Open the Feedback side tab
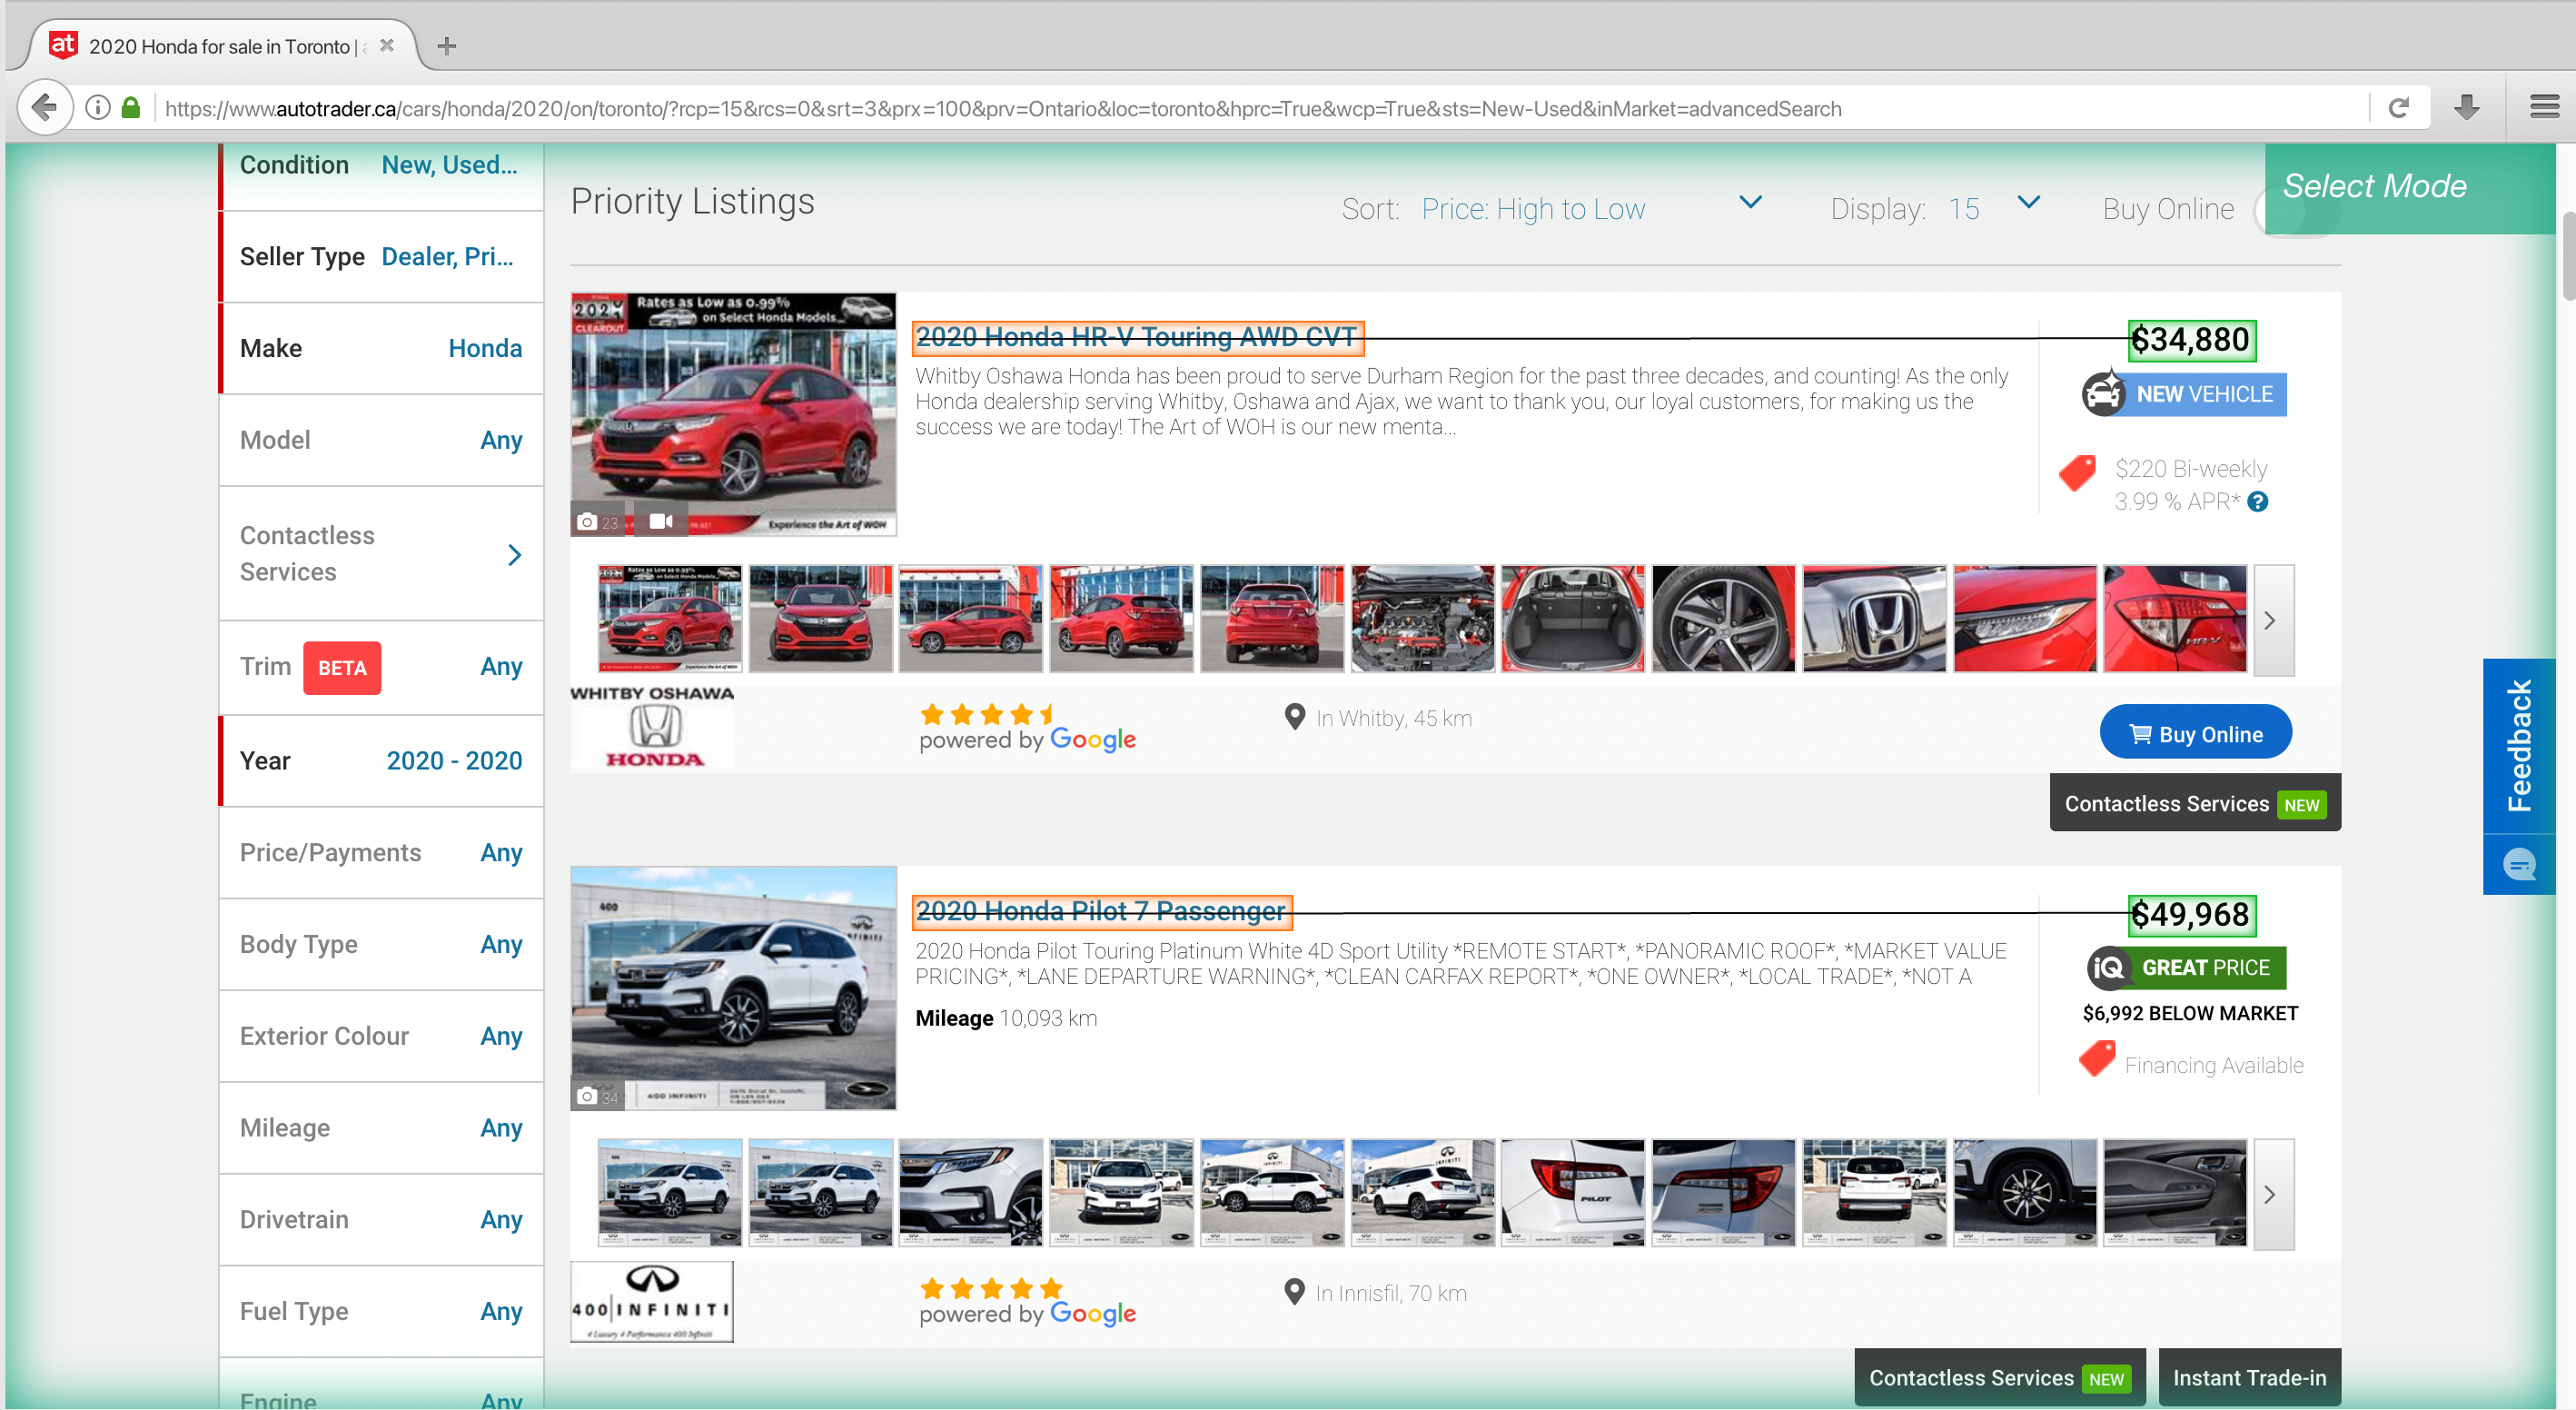This screenshot has width=2576, height=1410. click(x=2519, y=746)
